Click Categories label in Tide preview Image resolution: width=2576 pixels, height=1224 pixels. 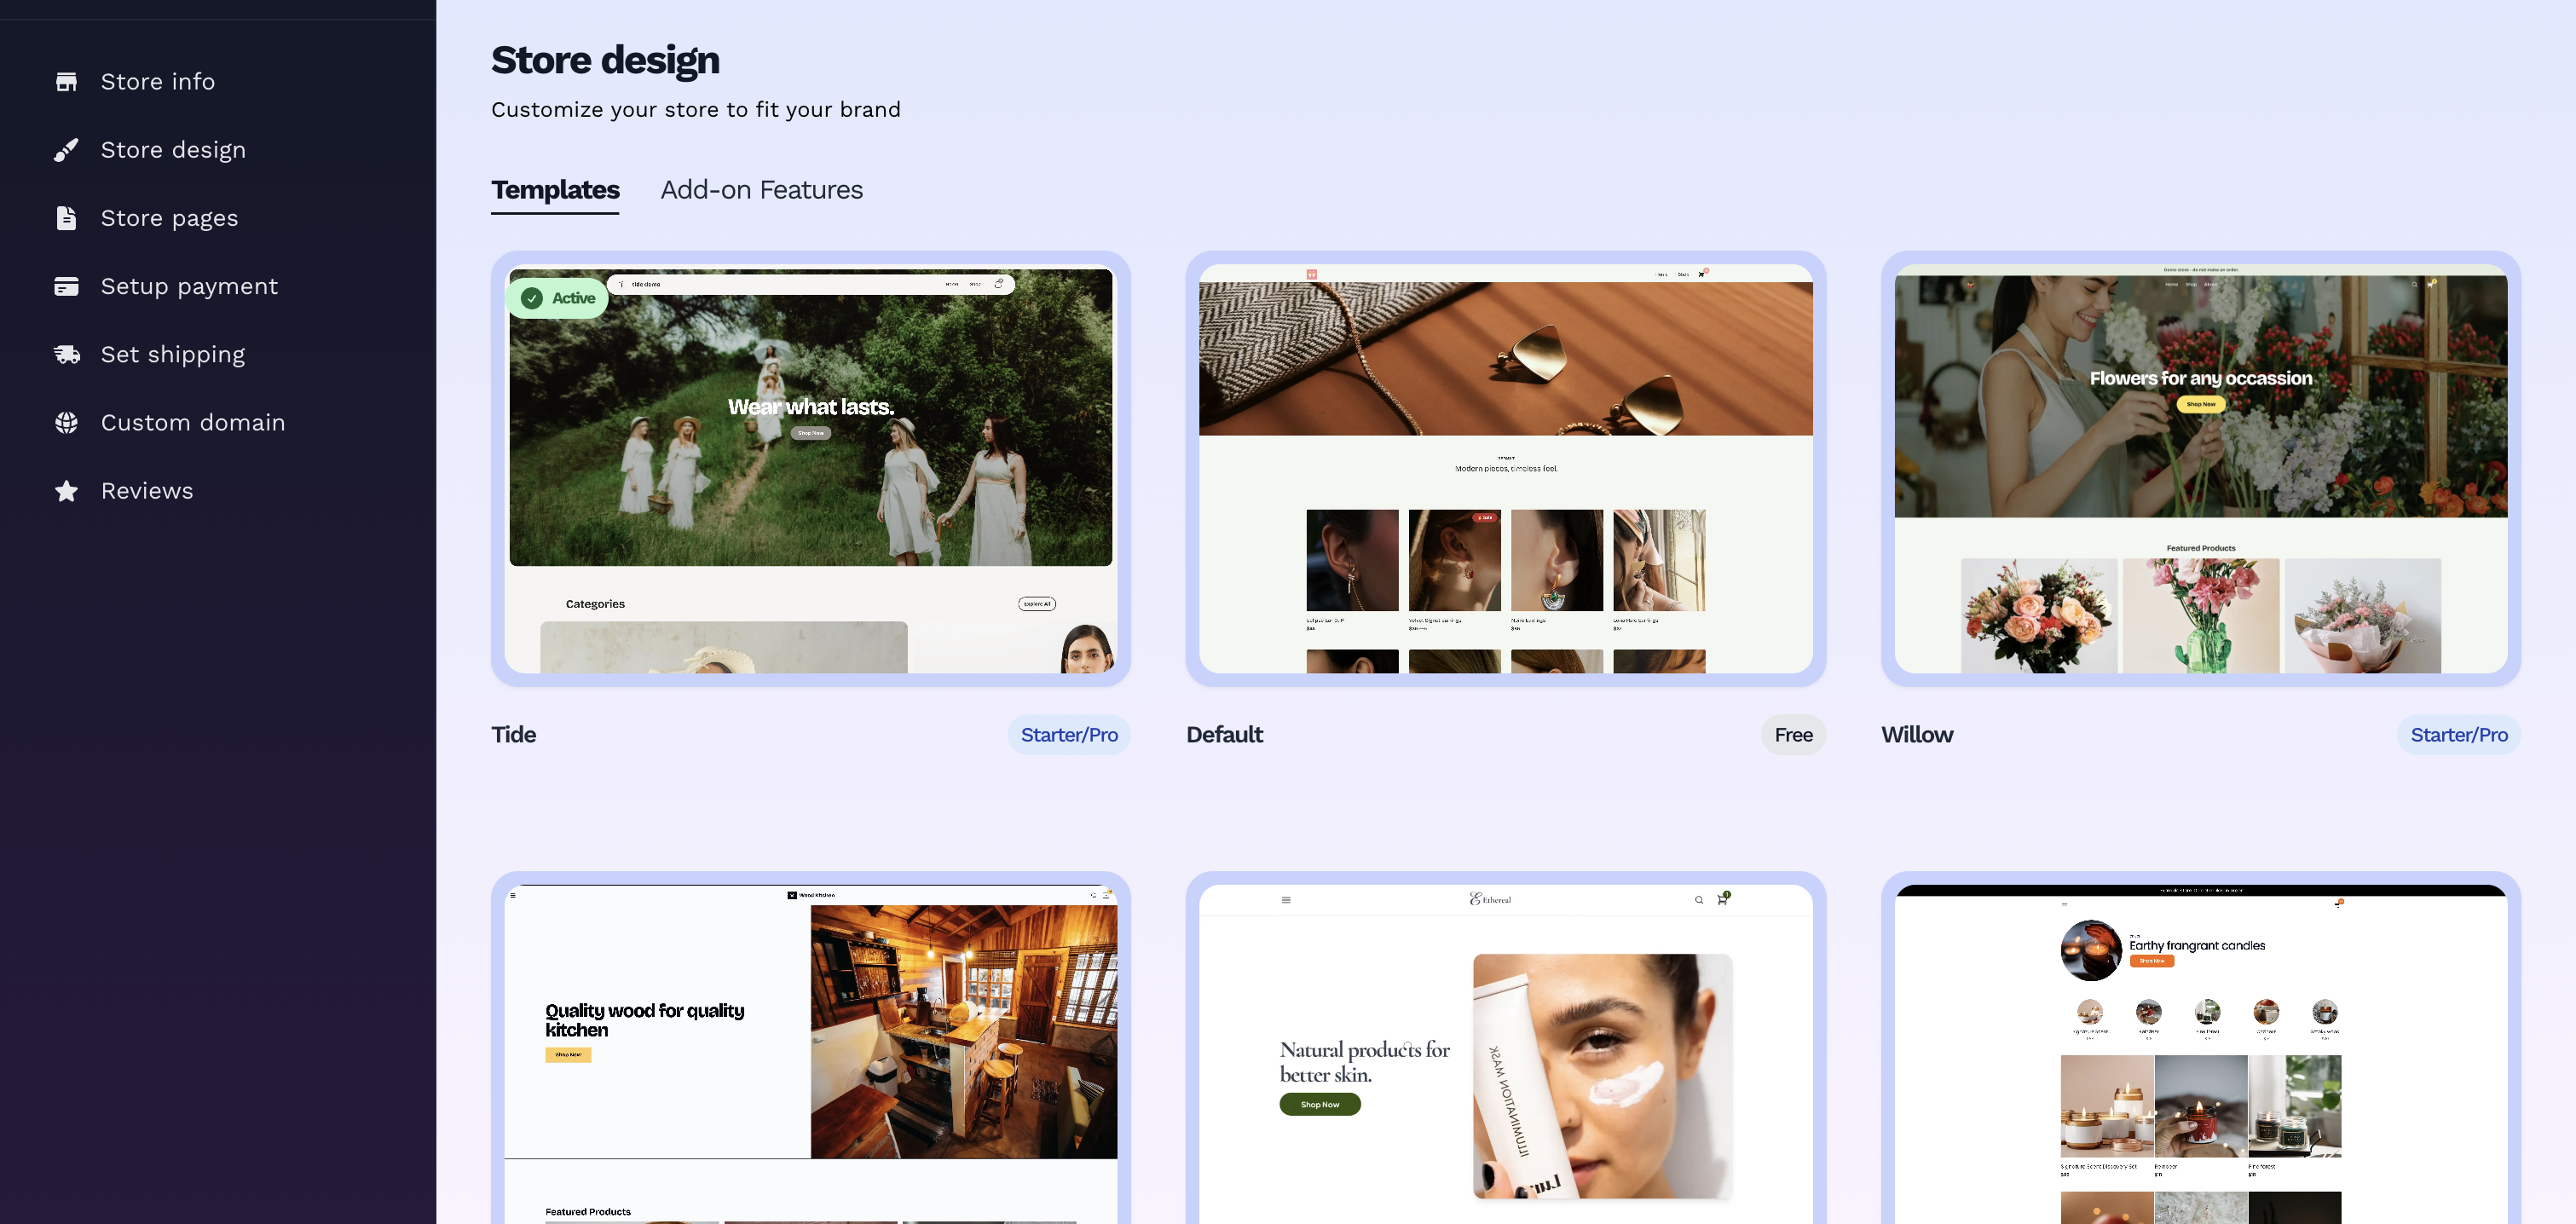[595, 604]
